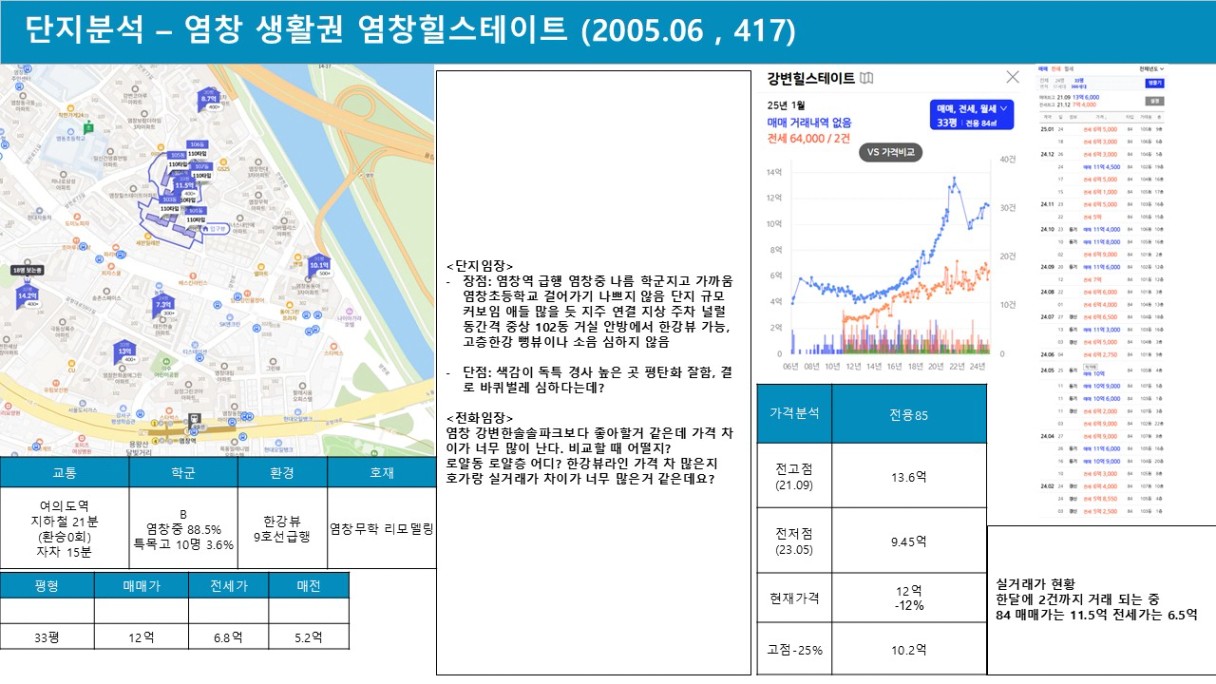Click the 10.1억 price marker on the map
Image resolution: width=1216 pixels, height=684 pixels.
click(319, 266)
